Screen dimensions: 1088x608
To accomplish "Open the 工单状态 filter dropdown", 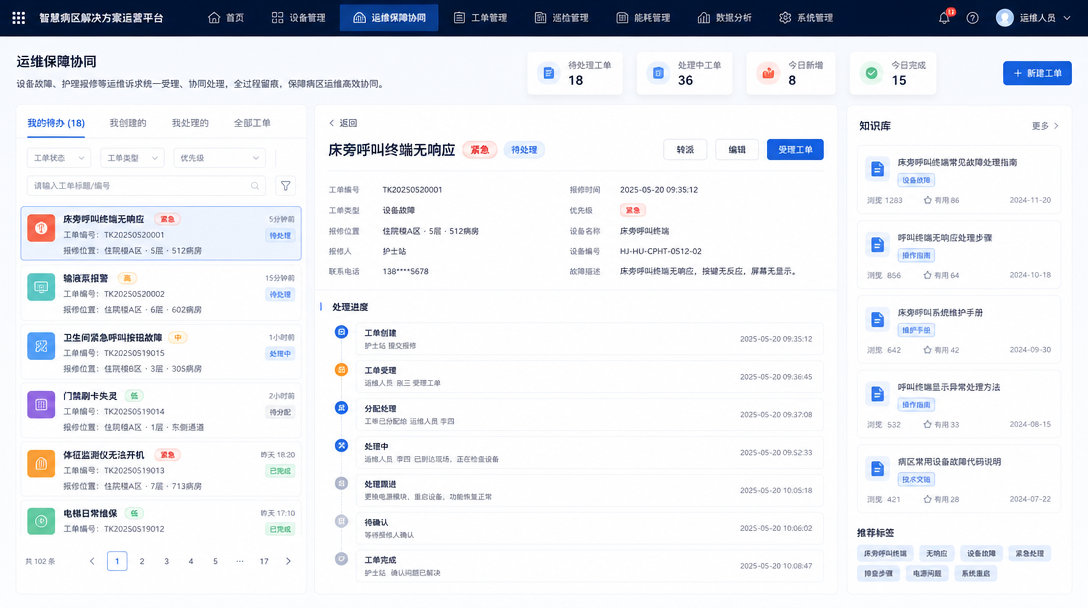I will point(59,158).
